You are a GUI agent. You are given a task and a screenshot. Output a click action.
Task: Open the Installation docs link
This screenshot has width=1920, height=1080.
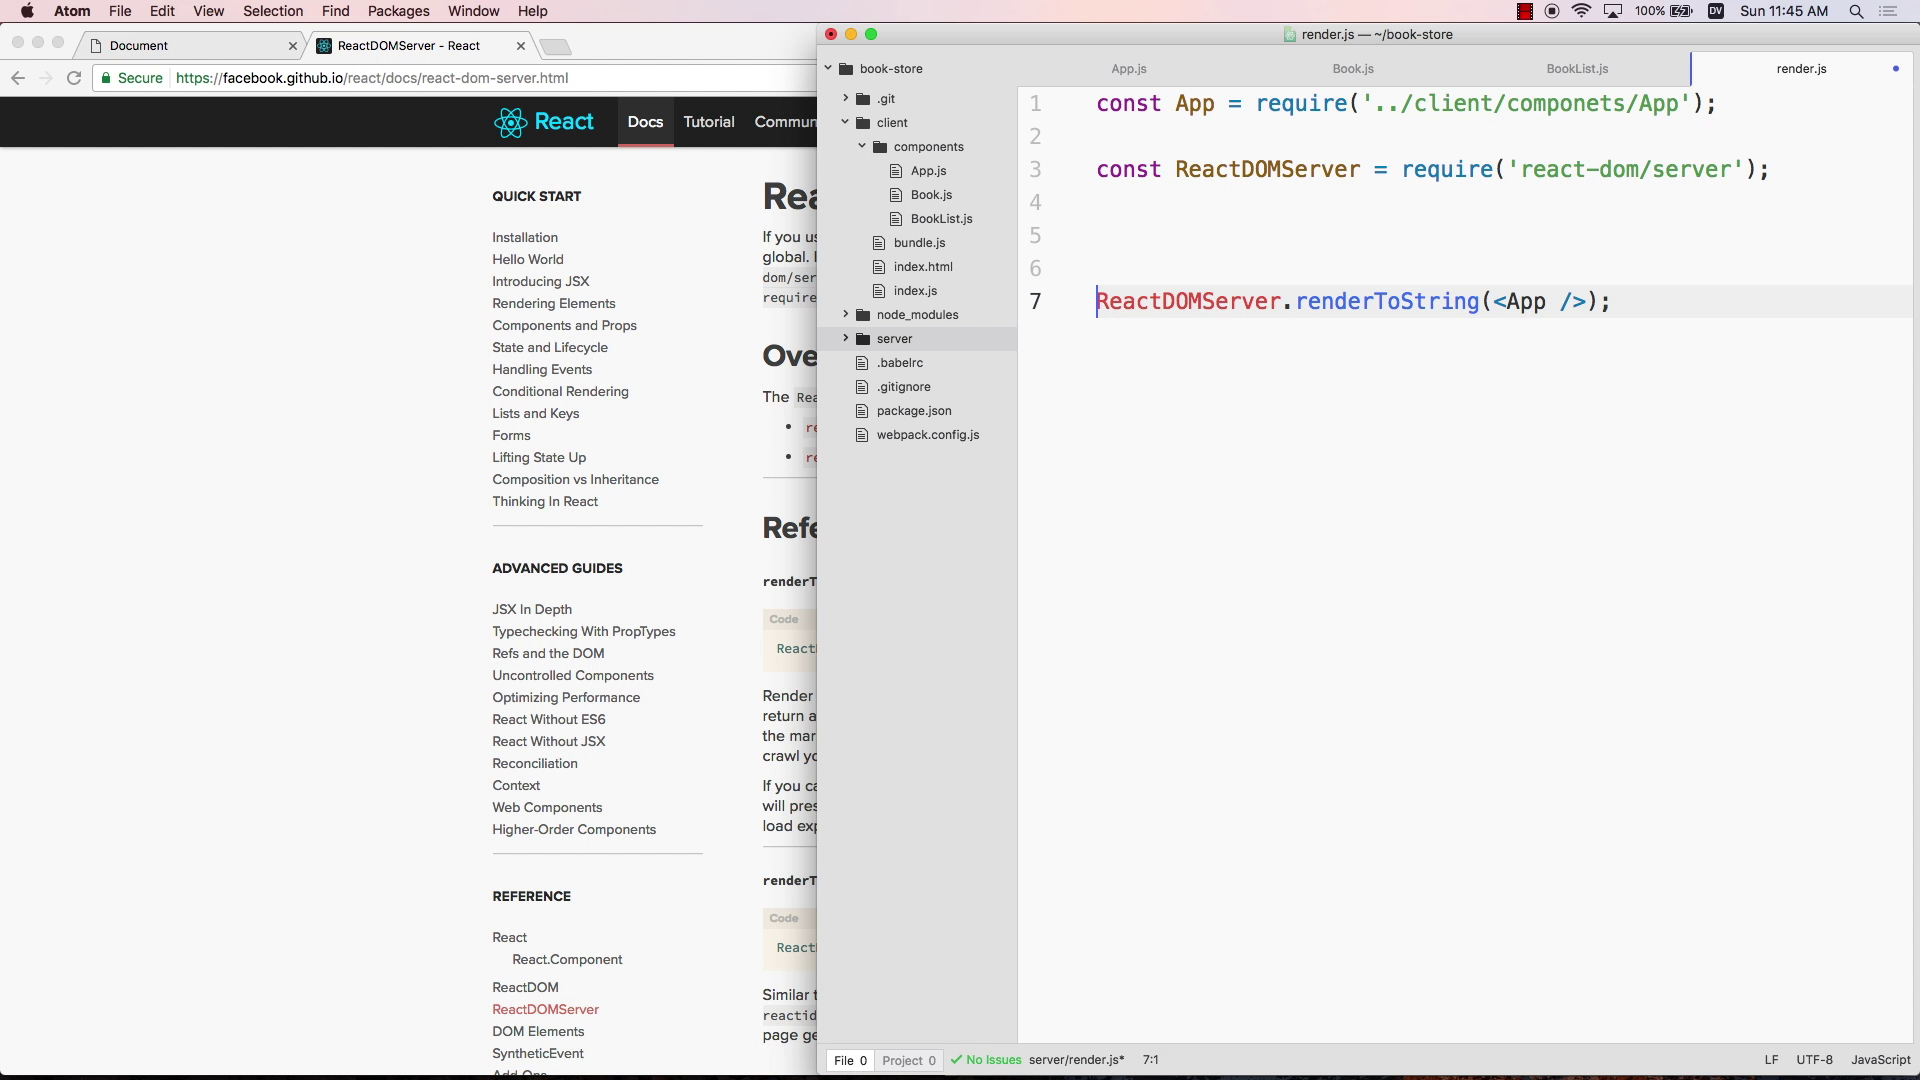click(525, 237)
